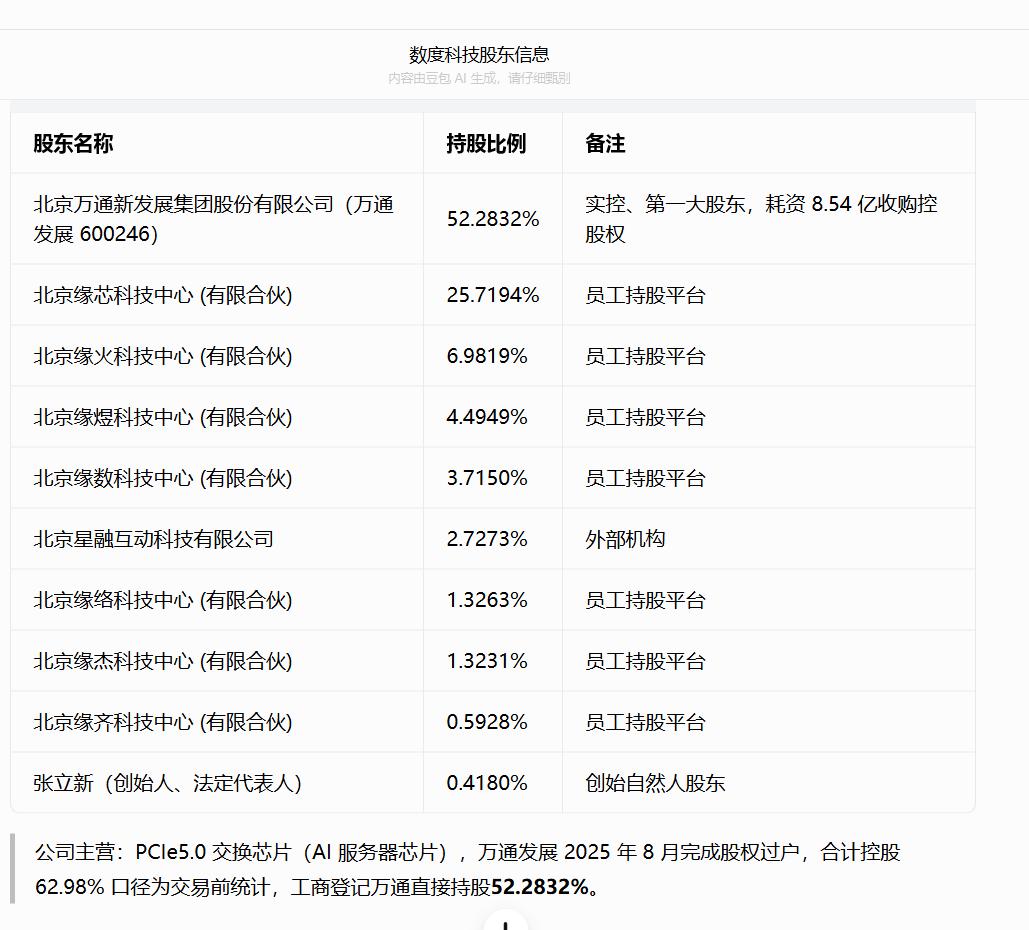
Task: Select the 0.4180% value
Action: [487, 784]
